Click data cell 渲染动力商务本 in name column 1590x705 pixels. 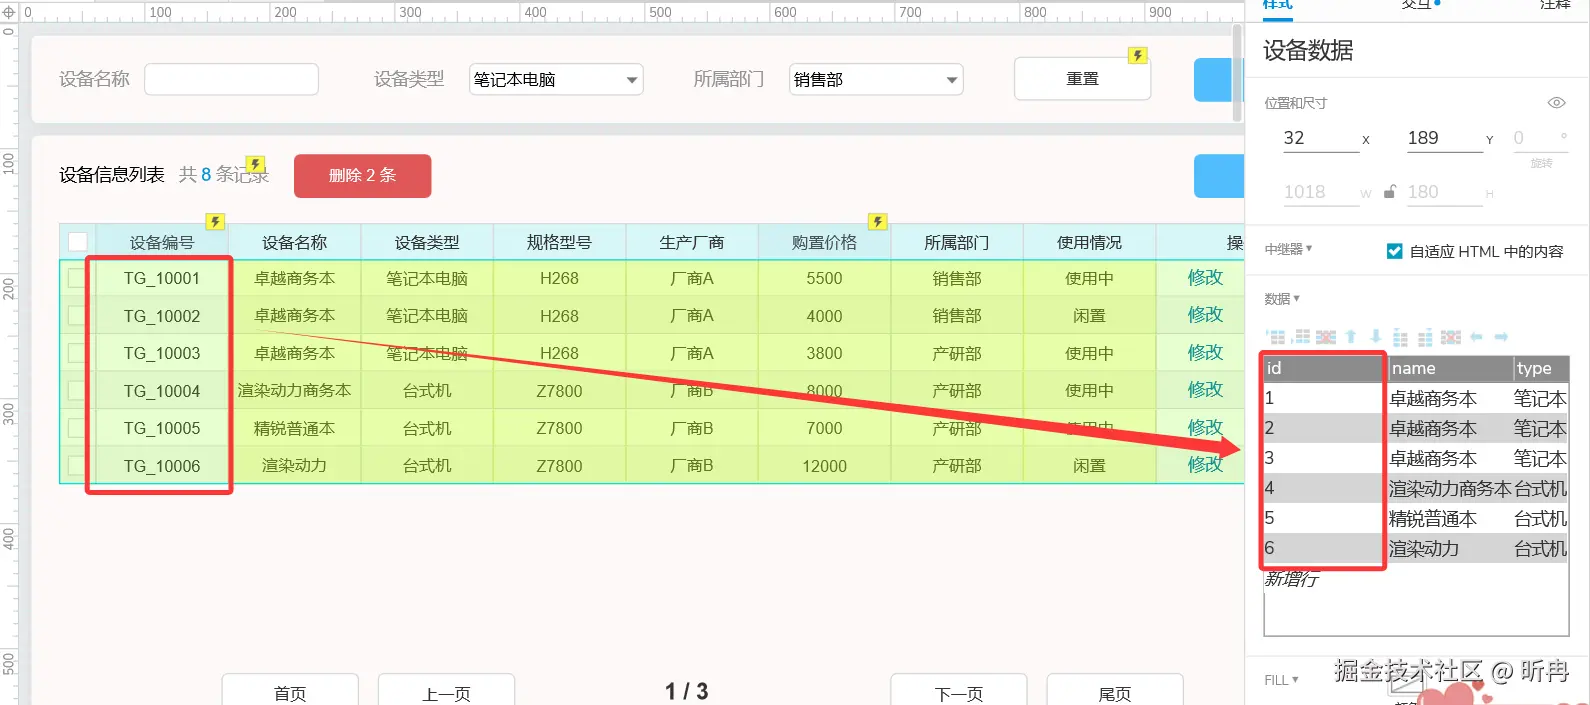(1450, 488)
